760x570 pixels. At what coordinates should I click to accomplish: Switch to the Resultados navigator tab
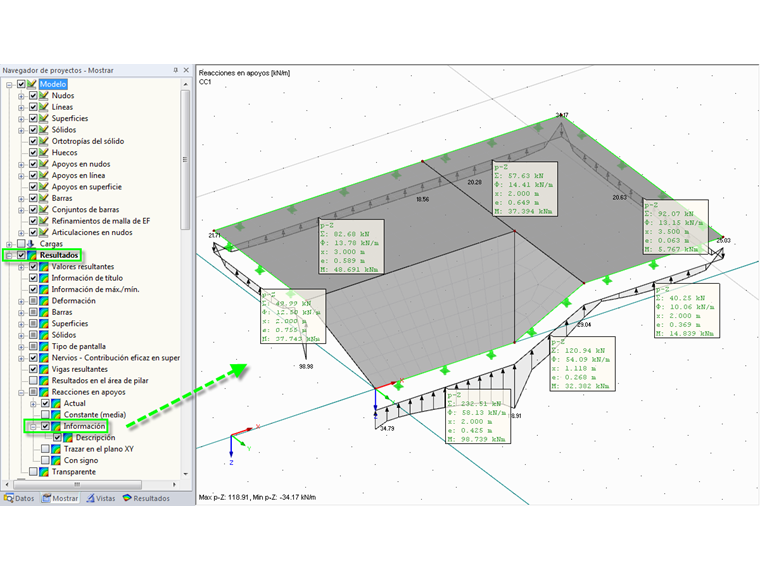146,498
